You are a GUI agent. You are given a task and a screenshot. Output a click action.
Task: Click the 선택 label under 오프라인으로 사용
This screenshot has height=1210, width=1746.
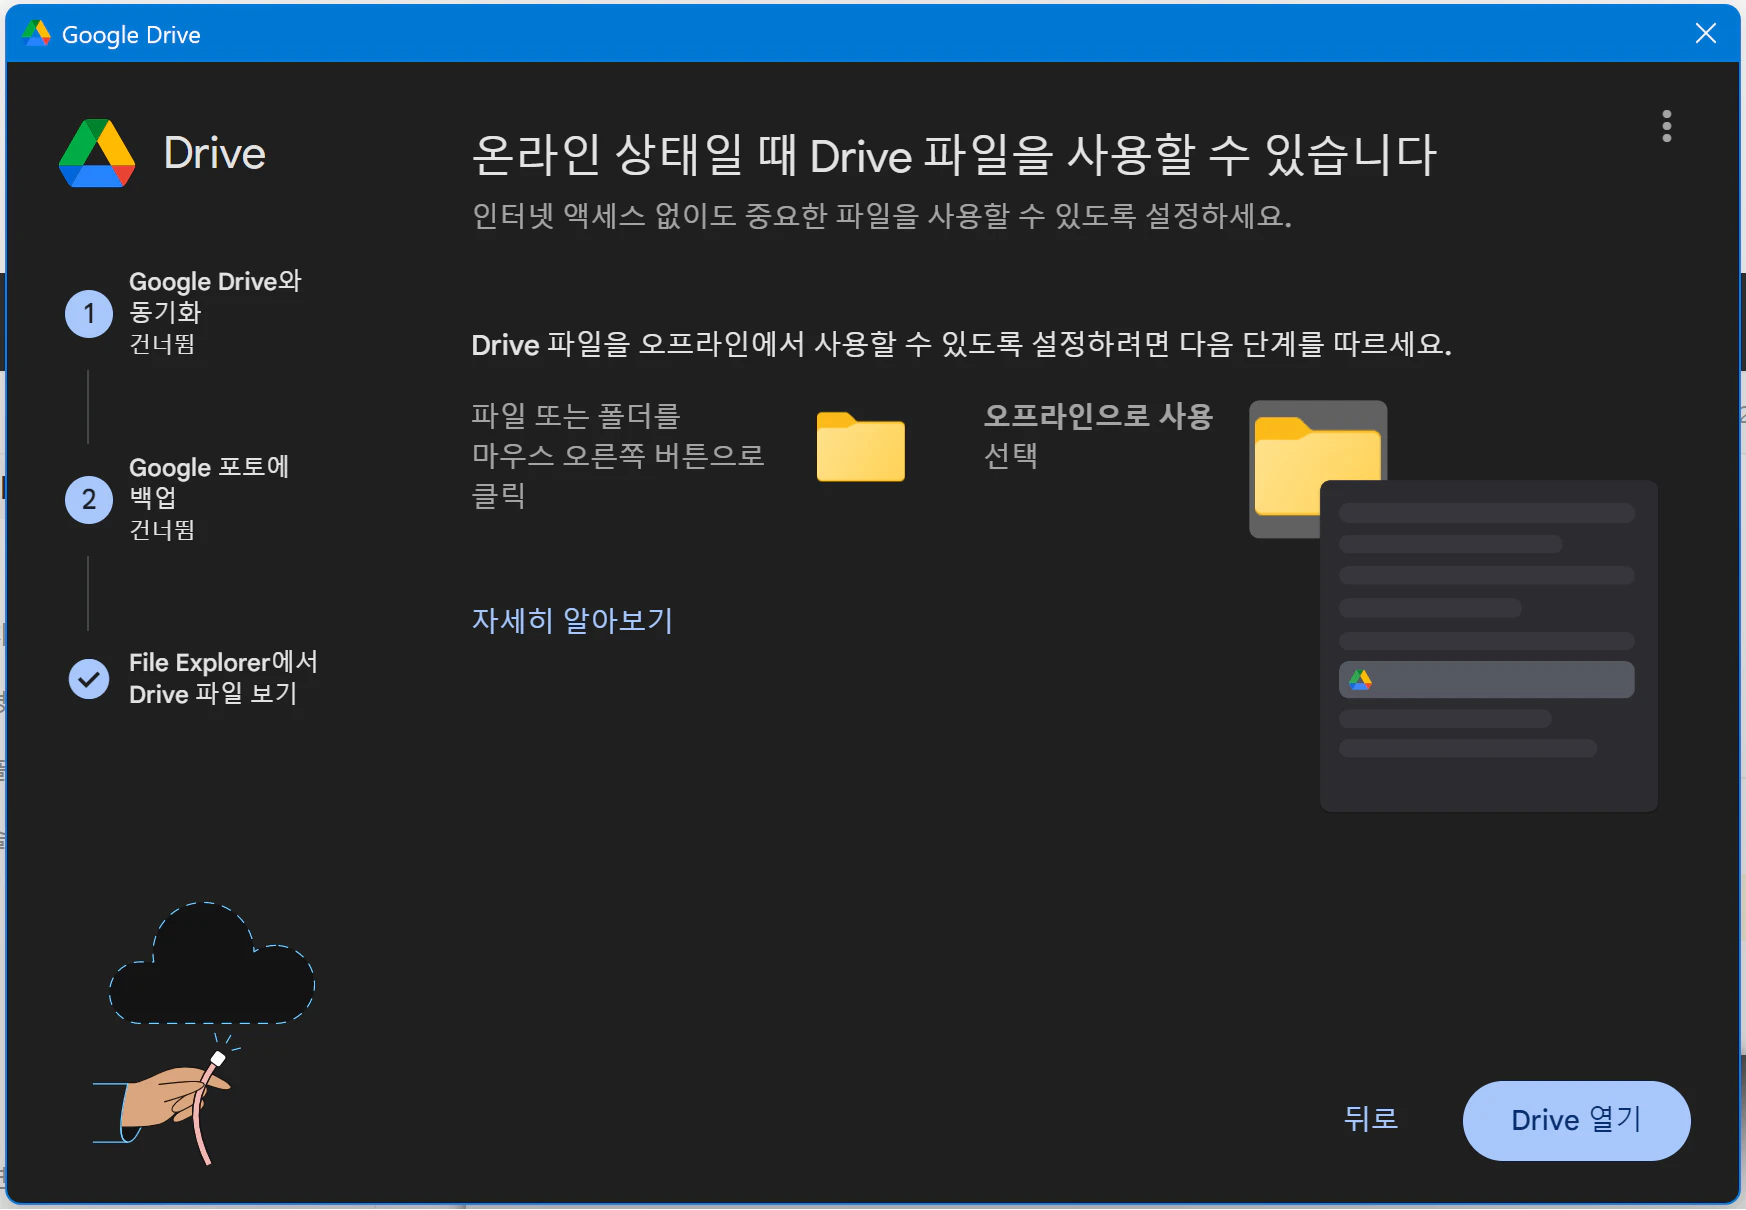[1011, 457]
